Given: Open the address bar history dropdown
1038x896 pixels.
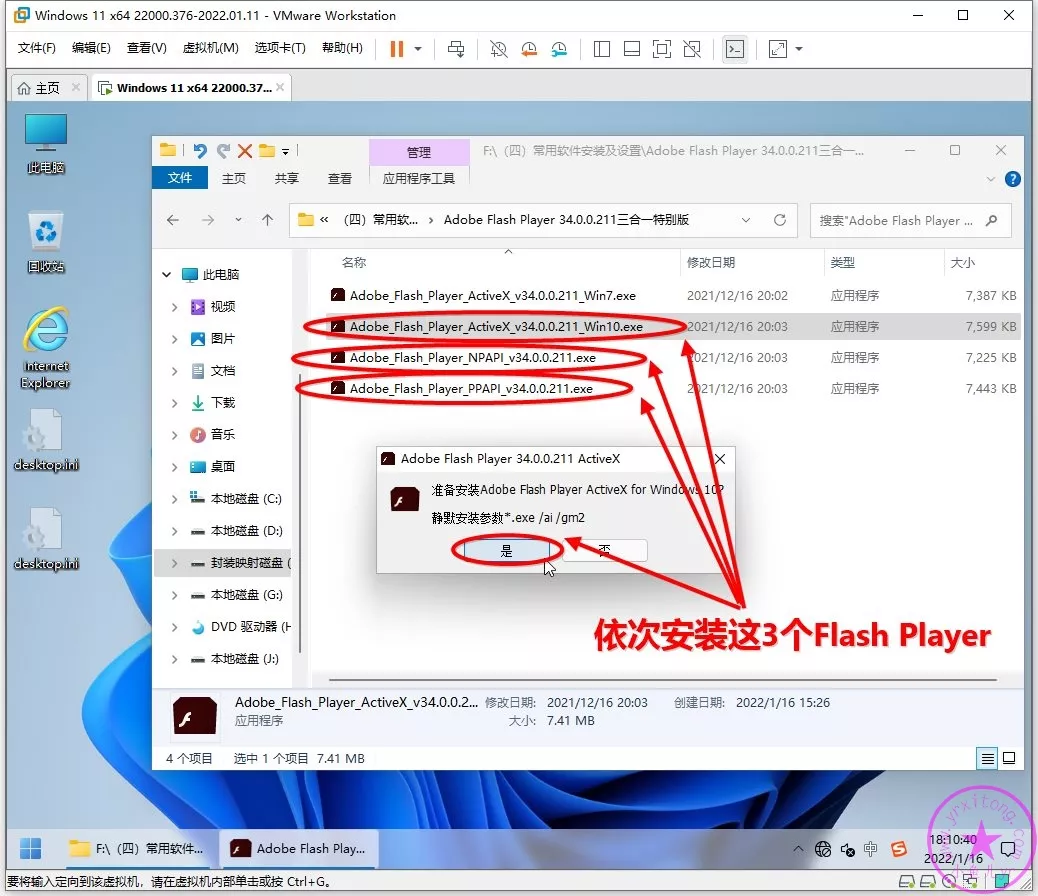Looking at the screenshot, I should click(747, 220).
